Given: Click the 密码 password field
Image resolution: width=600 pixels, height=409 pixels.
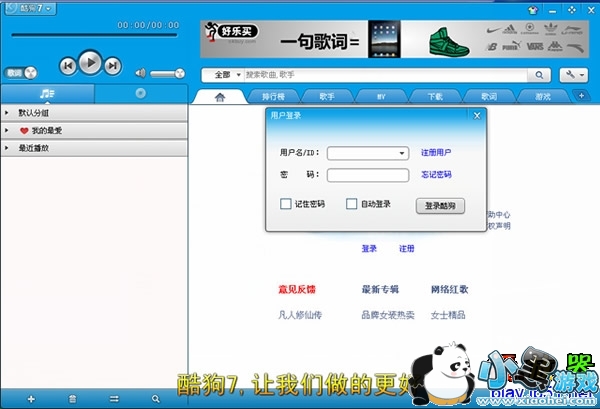Looking at the screenshot, I should [x=368, y=175].
